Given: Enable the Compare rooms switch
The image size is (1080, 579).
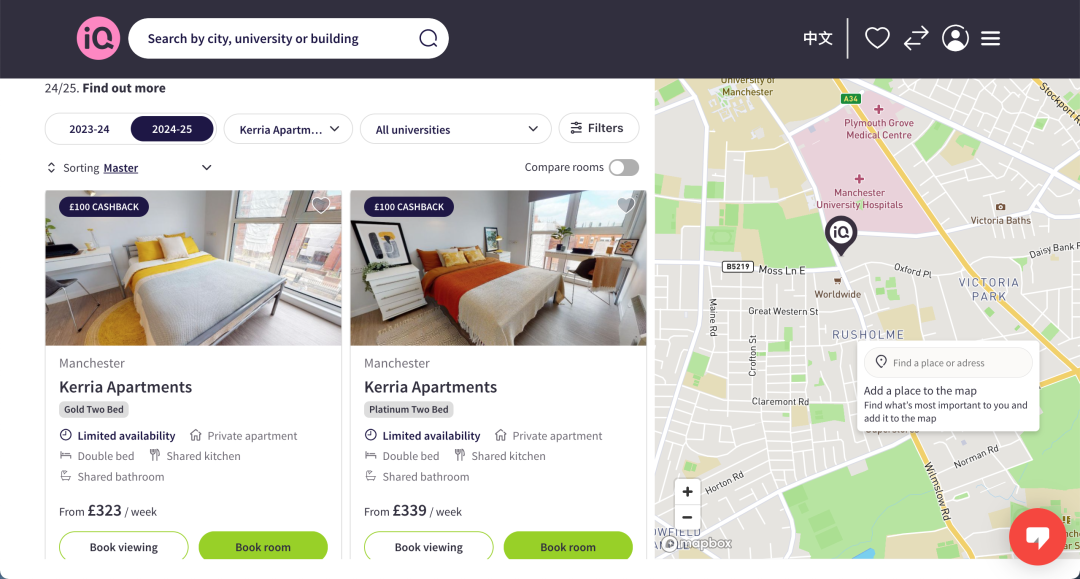Looking at the screenshot, I should click(x=624, y=167).
